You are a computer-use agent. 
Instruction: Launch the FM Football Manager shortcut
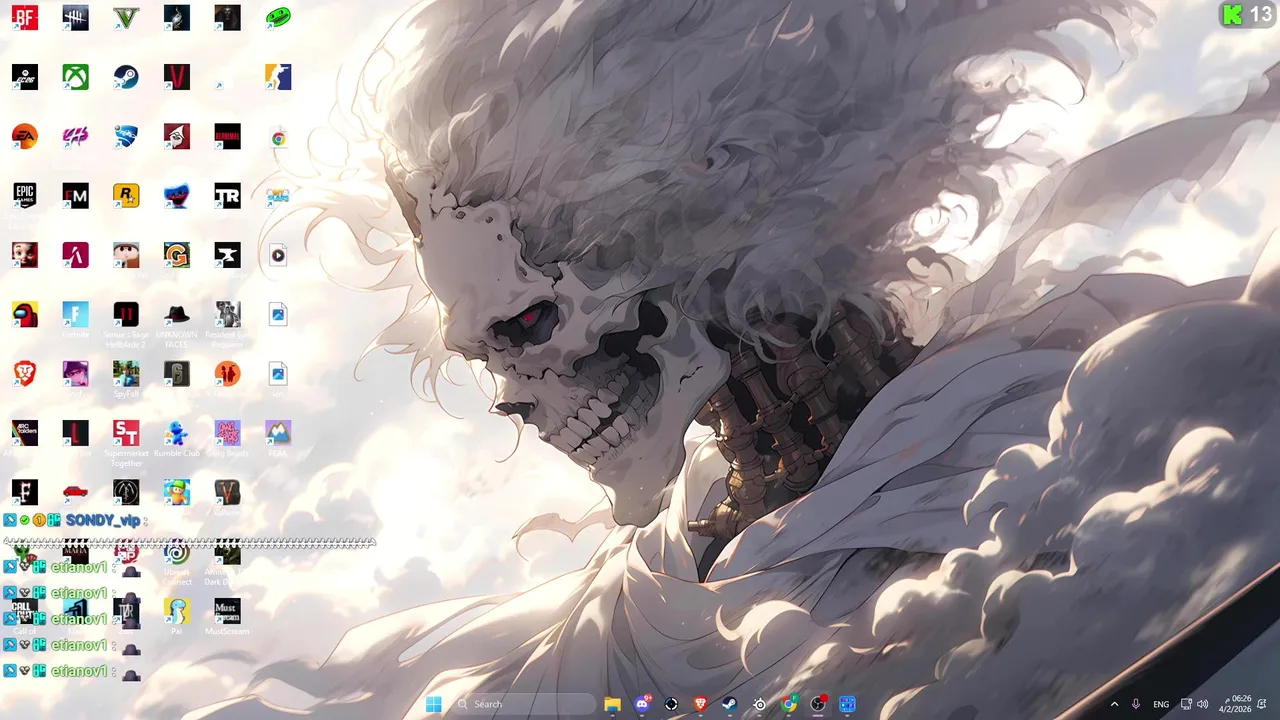(76, 195)
